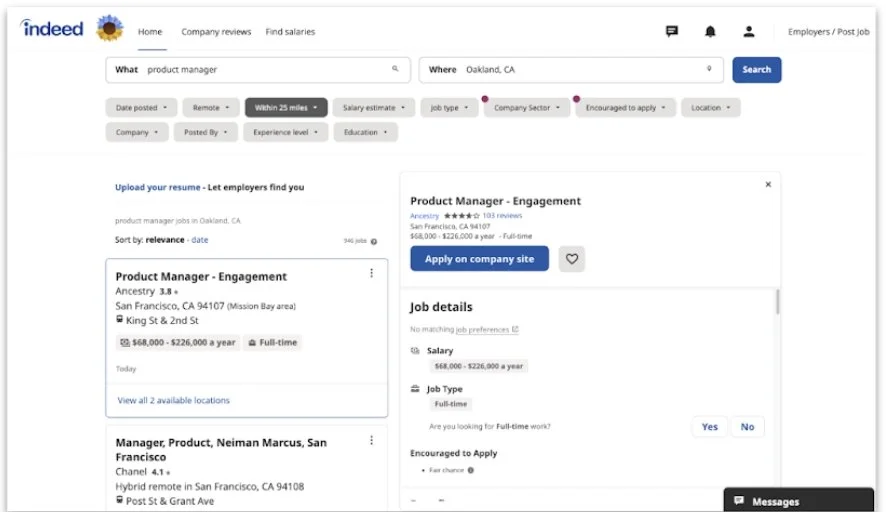Open Employers / Post Job link

click(828, 32)
